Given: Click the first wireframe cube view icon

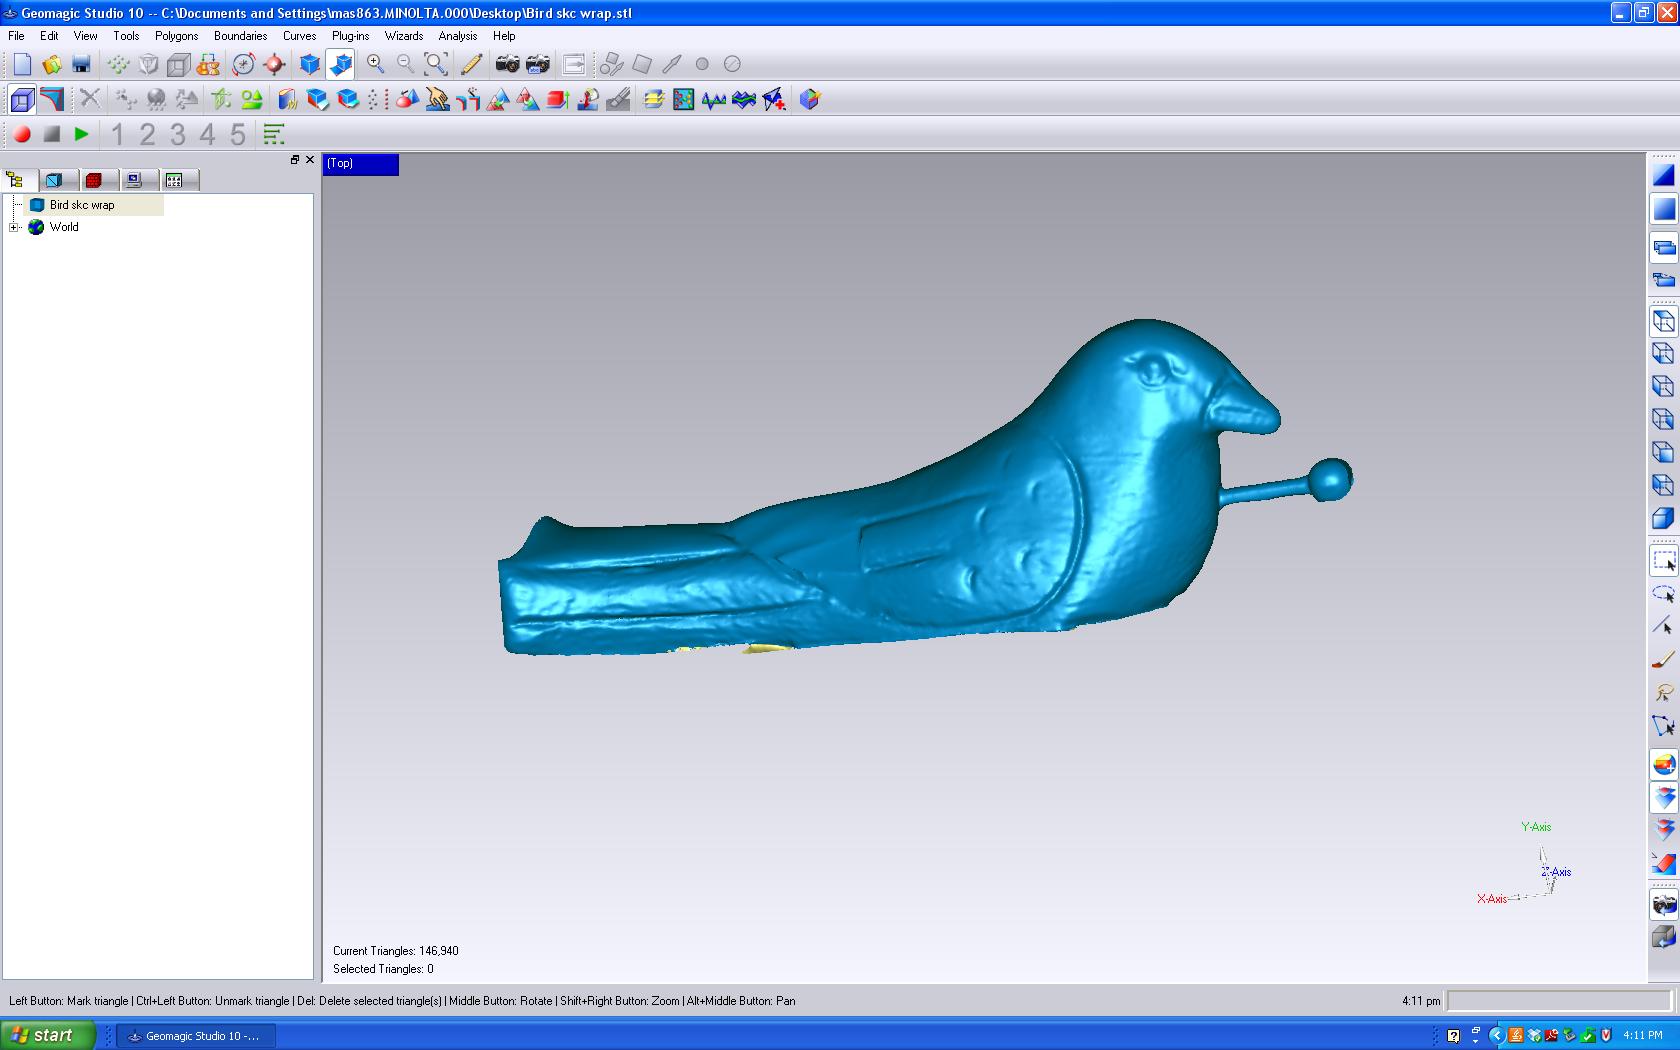Looking at the screenshot, I should coord(1664,321).
